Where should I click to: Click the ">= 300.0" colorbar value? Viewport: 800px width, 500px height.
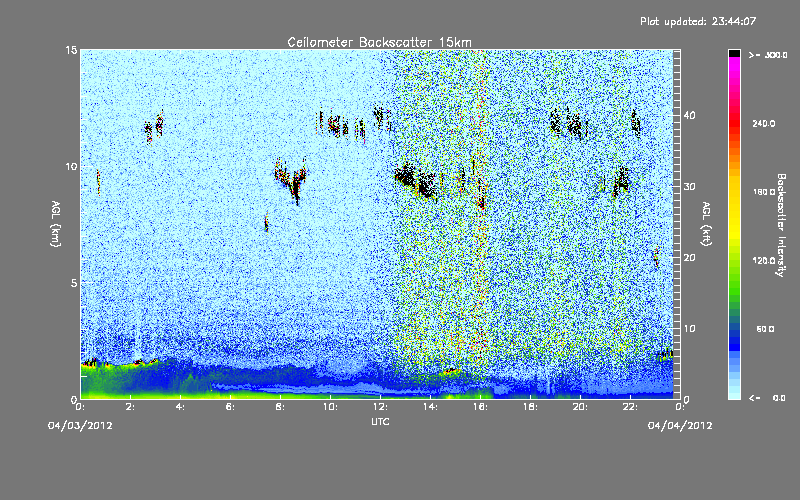pos(768,55)
